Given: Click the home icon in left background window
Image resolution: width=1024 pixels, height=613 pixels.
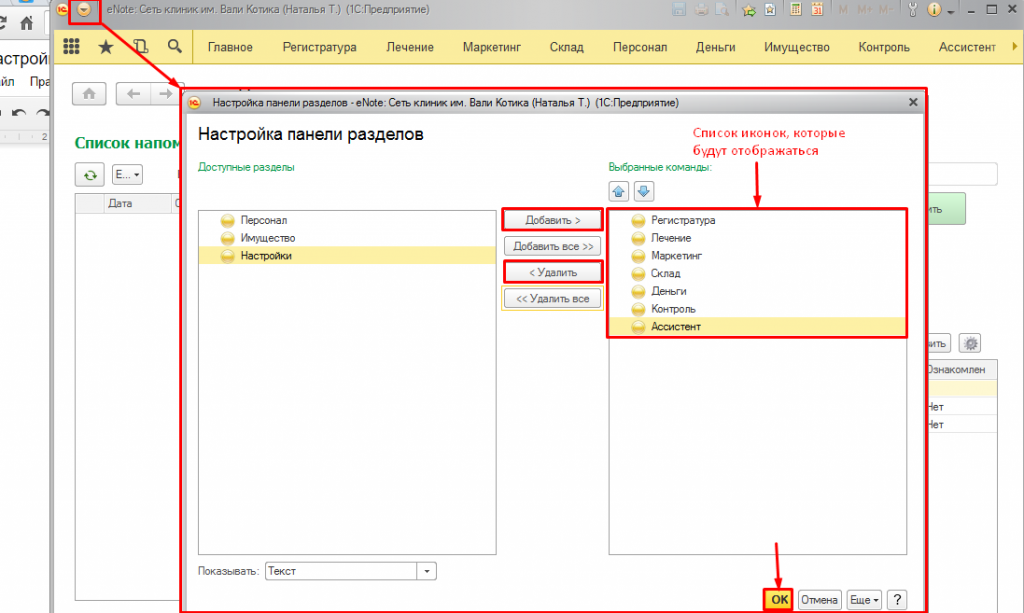Looking at the screenshot, I should click(x=26, y=23).
